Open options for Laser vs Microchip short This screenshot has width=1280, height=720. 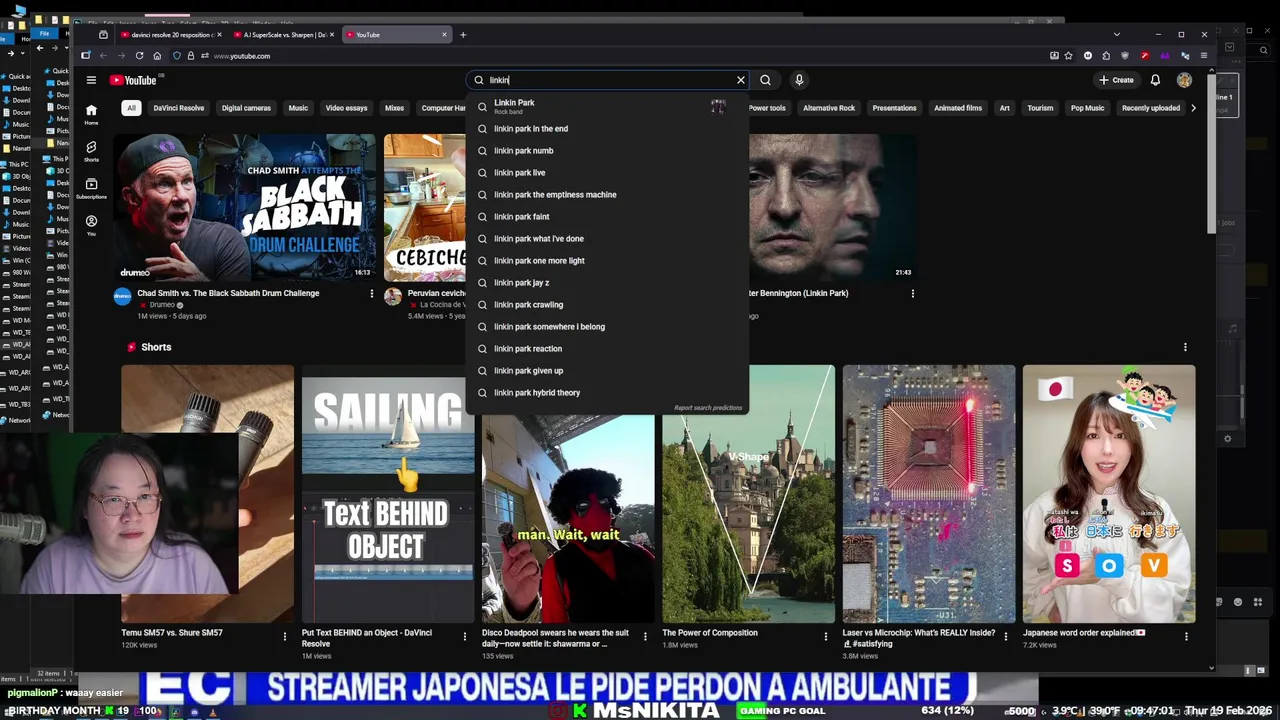pyautogui.click(x=1005, y=636)
